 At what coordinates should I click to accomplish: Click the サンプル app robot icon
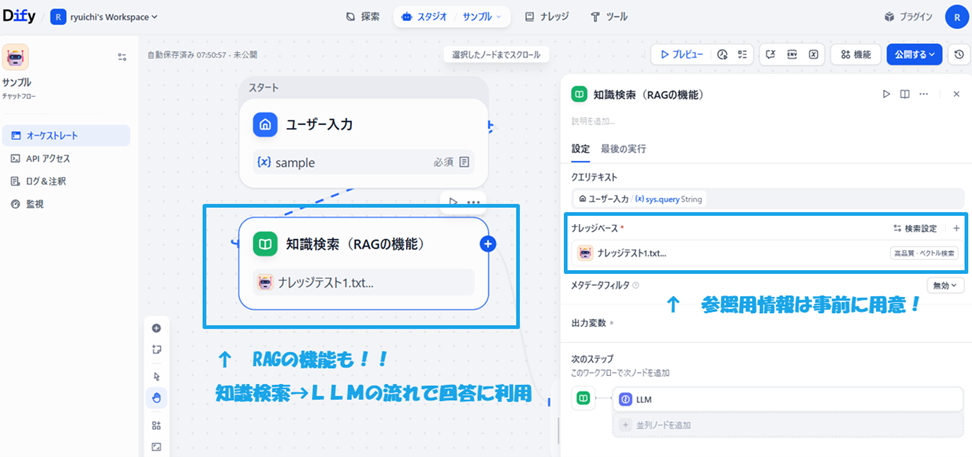(15, 57)
